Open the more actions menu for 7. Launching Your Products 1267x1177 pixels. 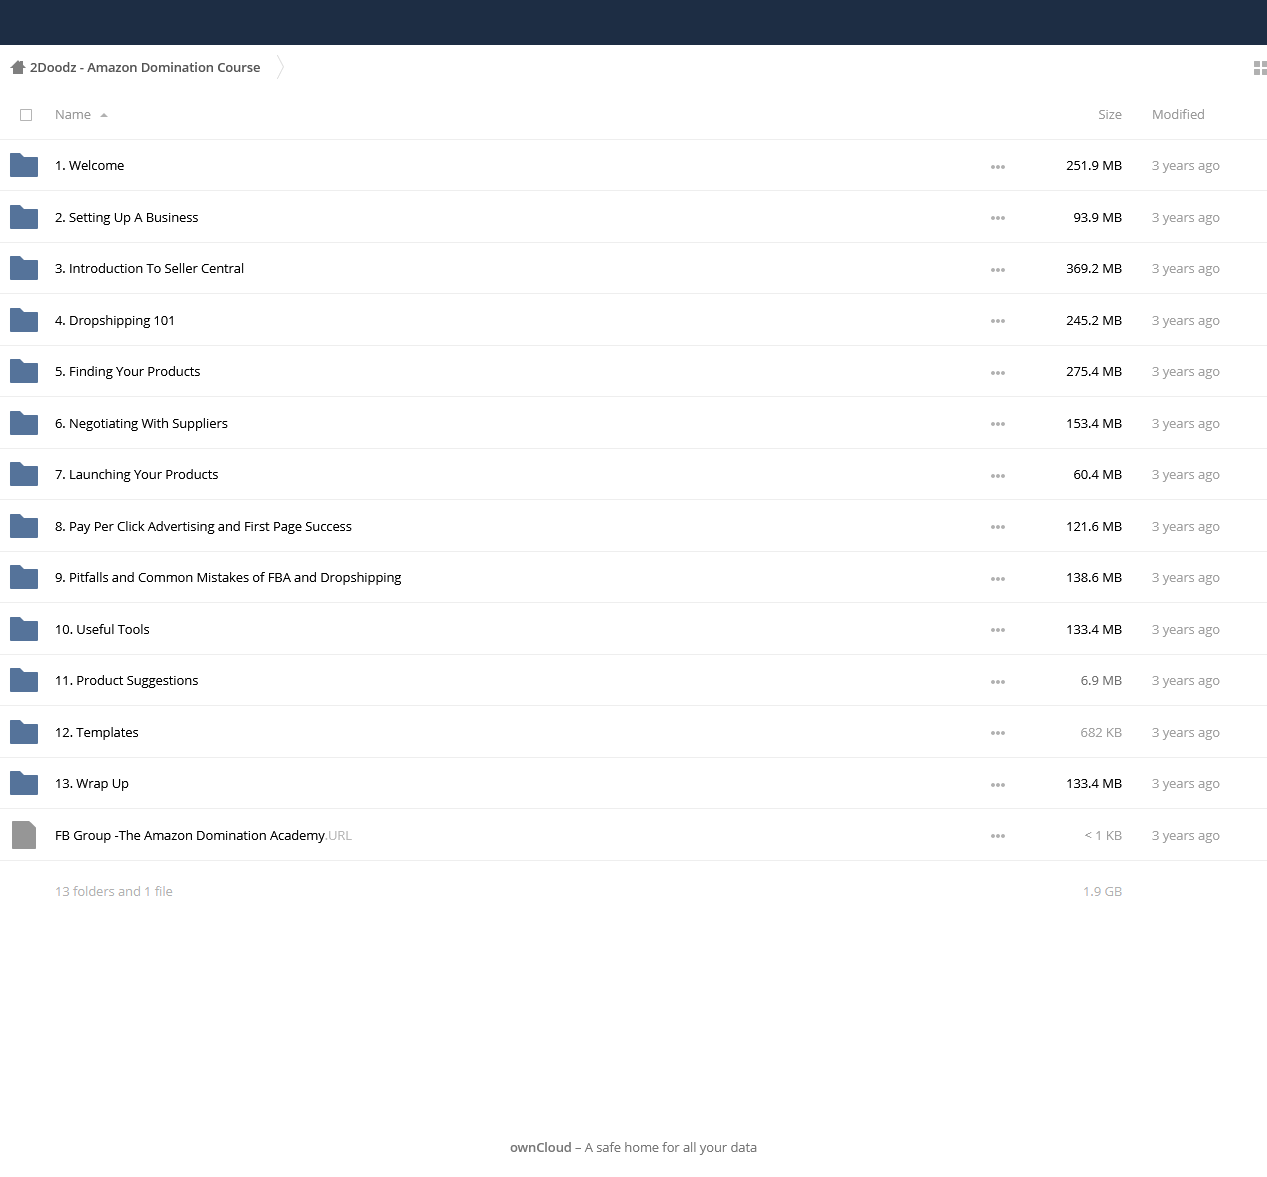point(998,476)
